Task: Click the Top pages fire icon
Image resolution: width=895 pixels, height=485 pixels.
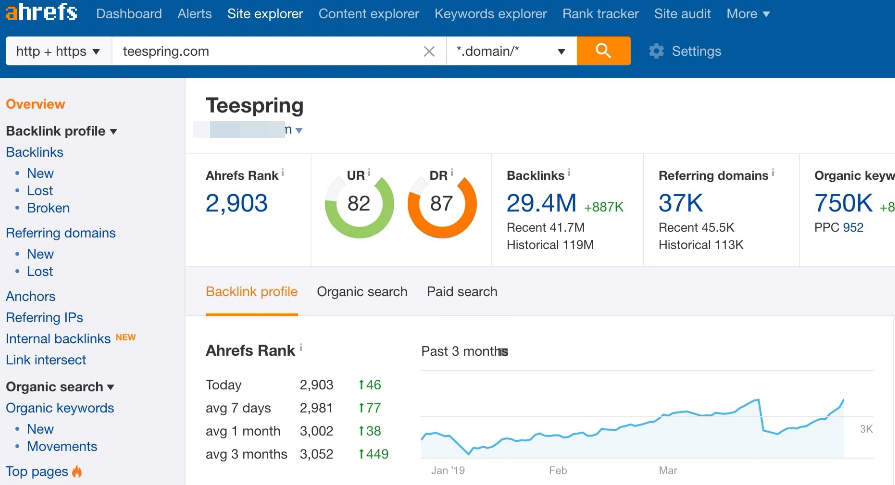Action: click(x=77, y=472)
